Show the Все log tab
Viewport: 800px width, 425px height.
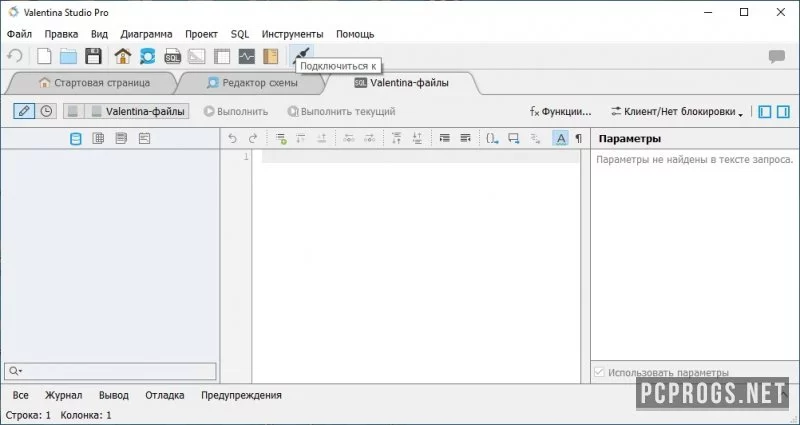click(21, 395)
